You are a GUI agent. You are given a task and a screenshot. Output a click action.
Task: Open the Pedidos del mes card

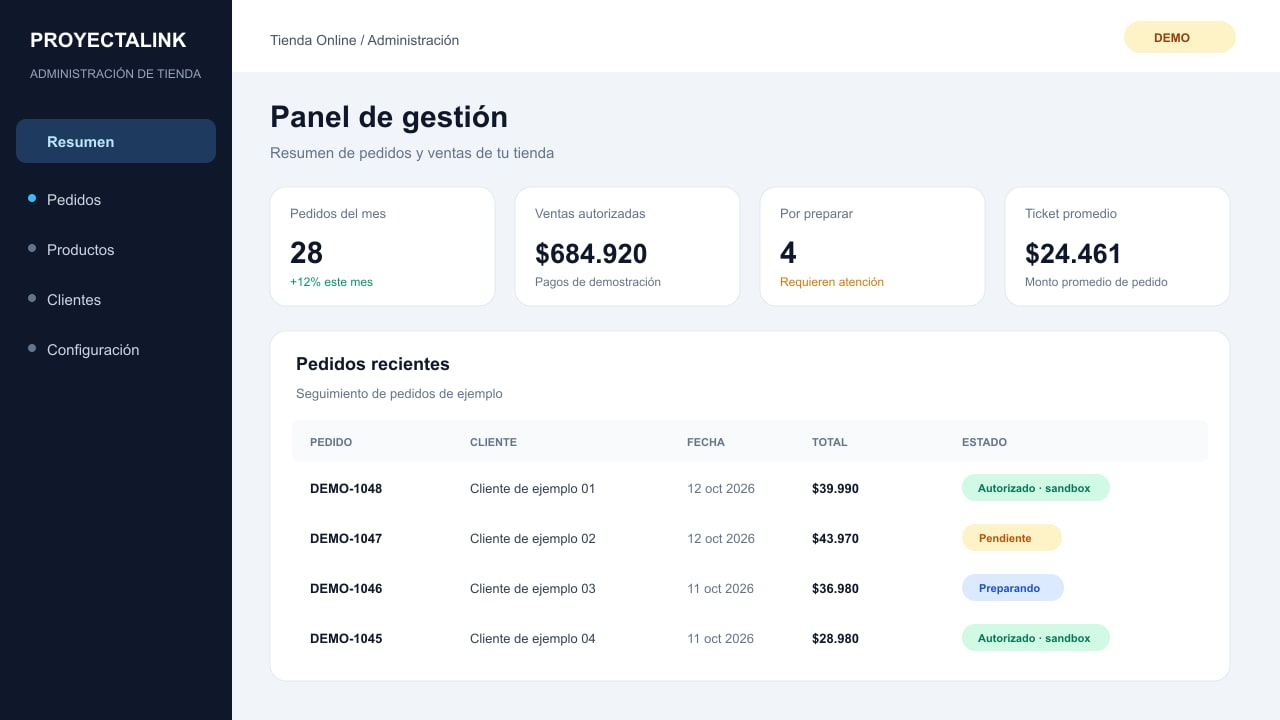(x=382, y=246)
